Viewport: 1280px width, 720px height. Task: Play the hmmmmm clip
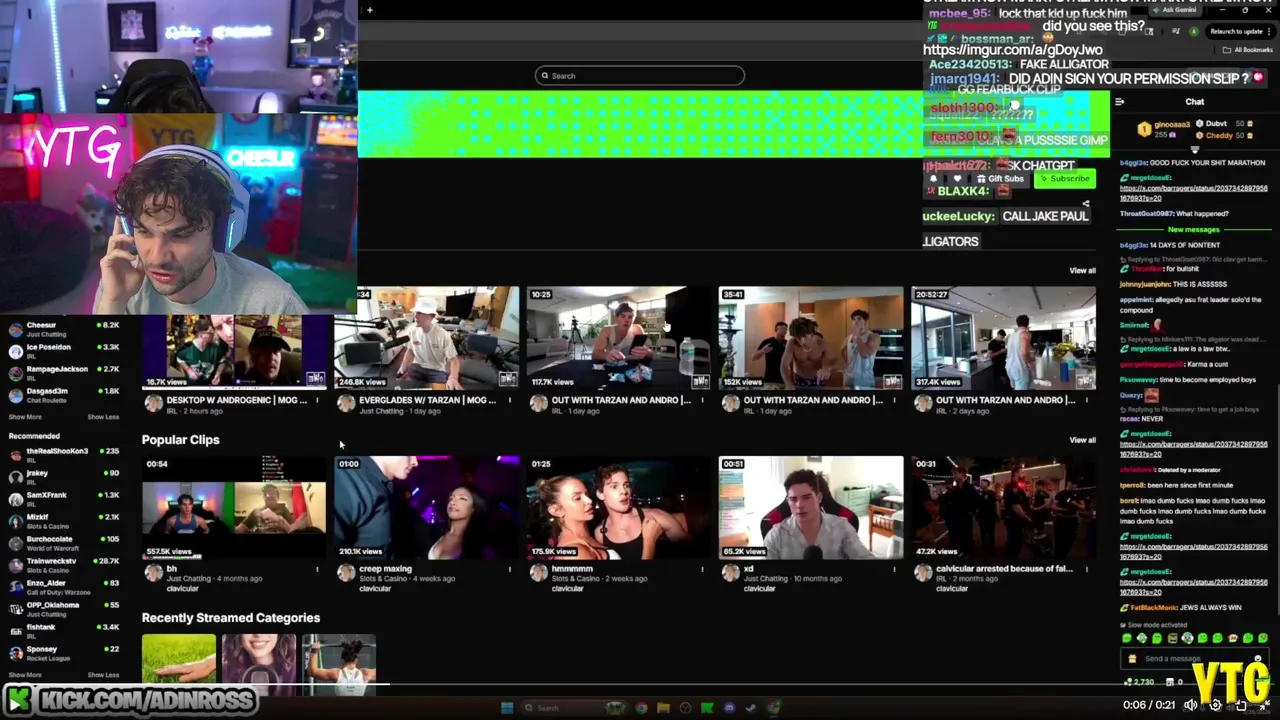619,508
